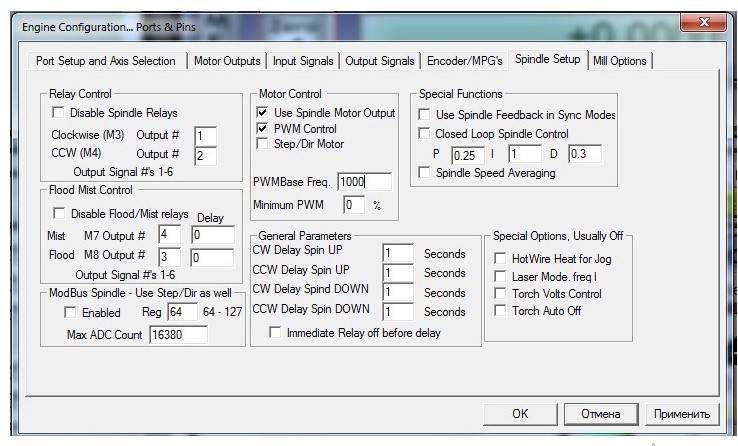Click CW Delay Spin UP field
This screenshot has height=446, width=738.
pyautogui.click(x=398, y=253)
